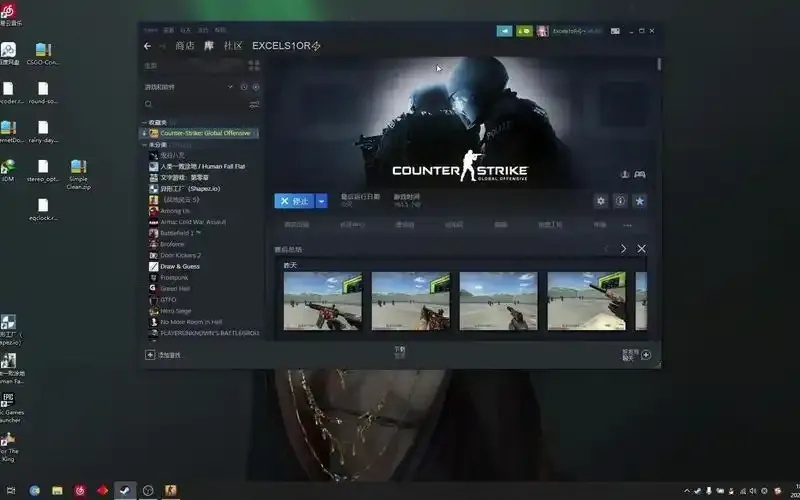
Task: Select Green Hell in the game list
Action: pos(174,289)
